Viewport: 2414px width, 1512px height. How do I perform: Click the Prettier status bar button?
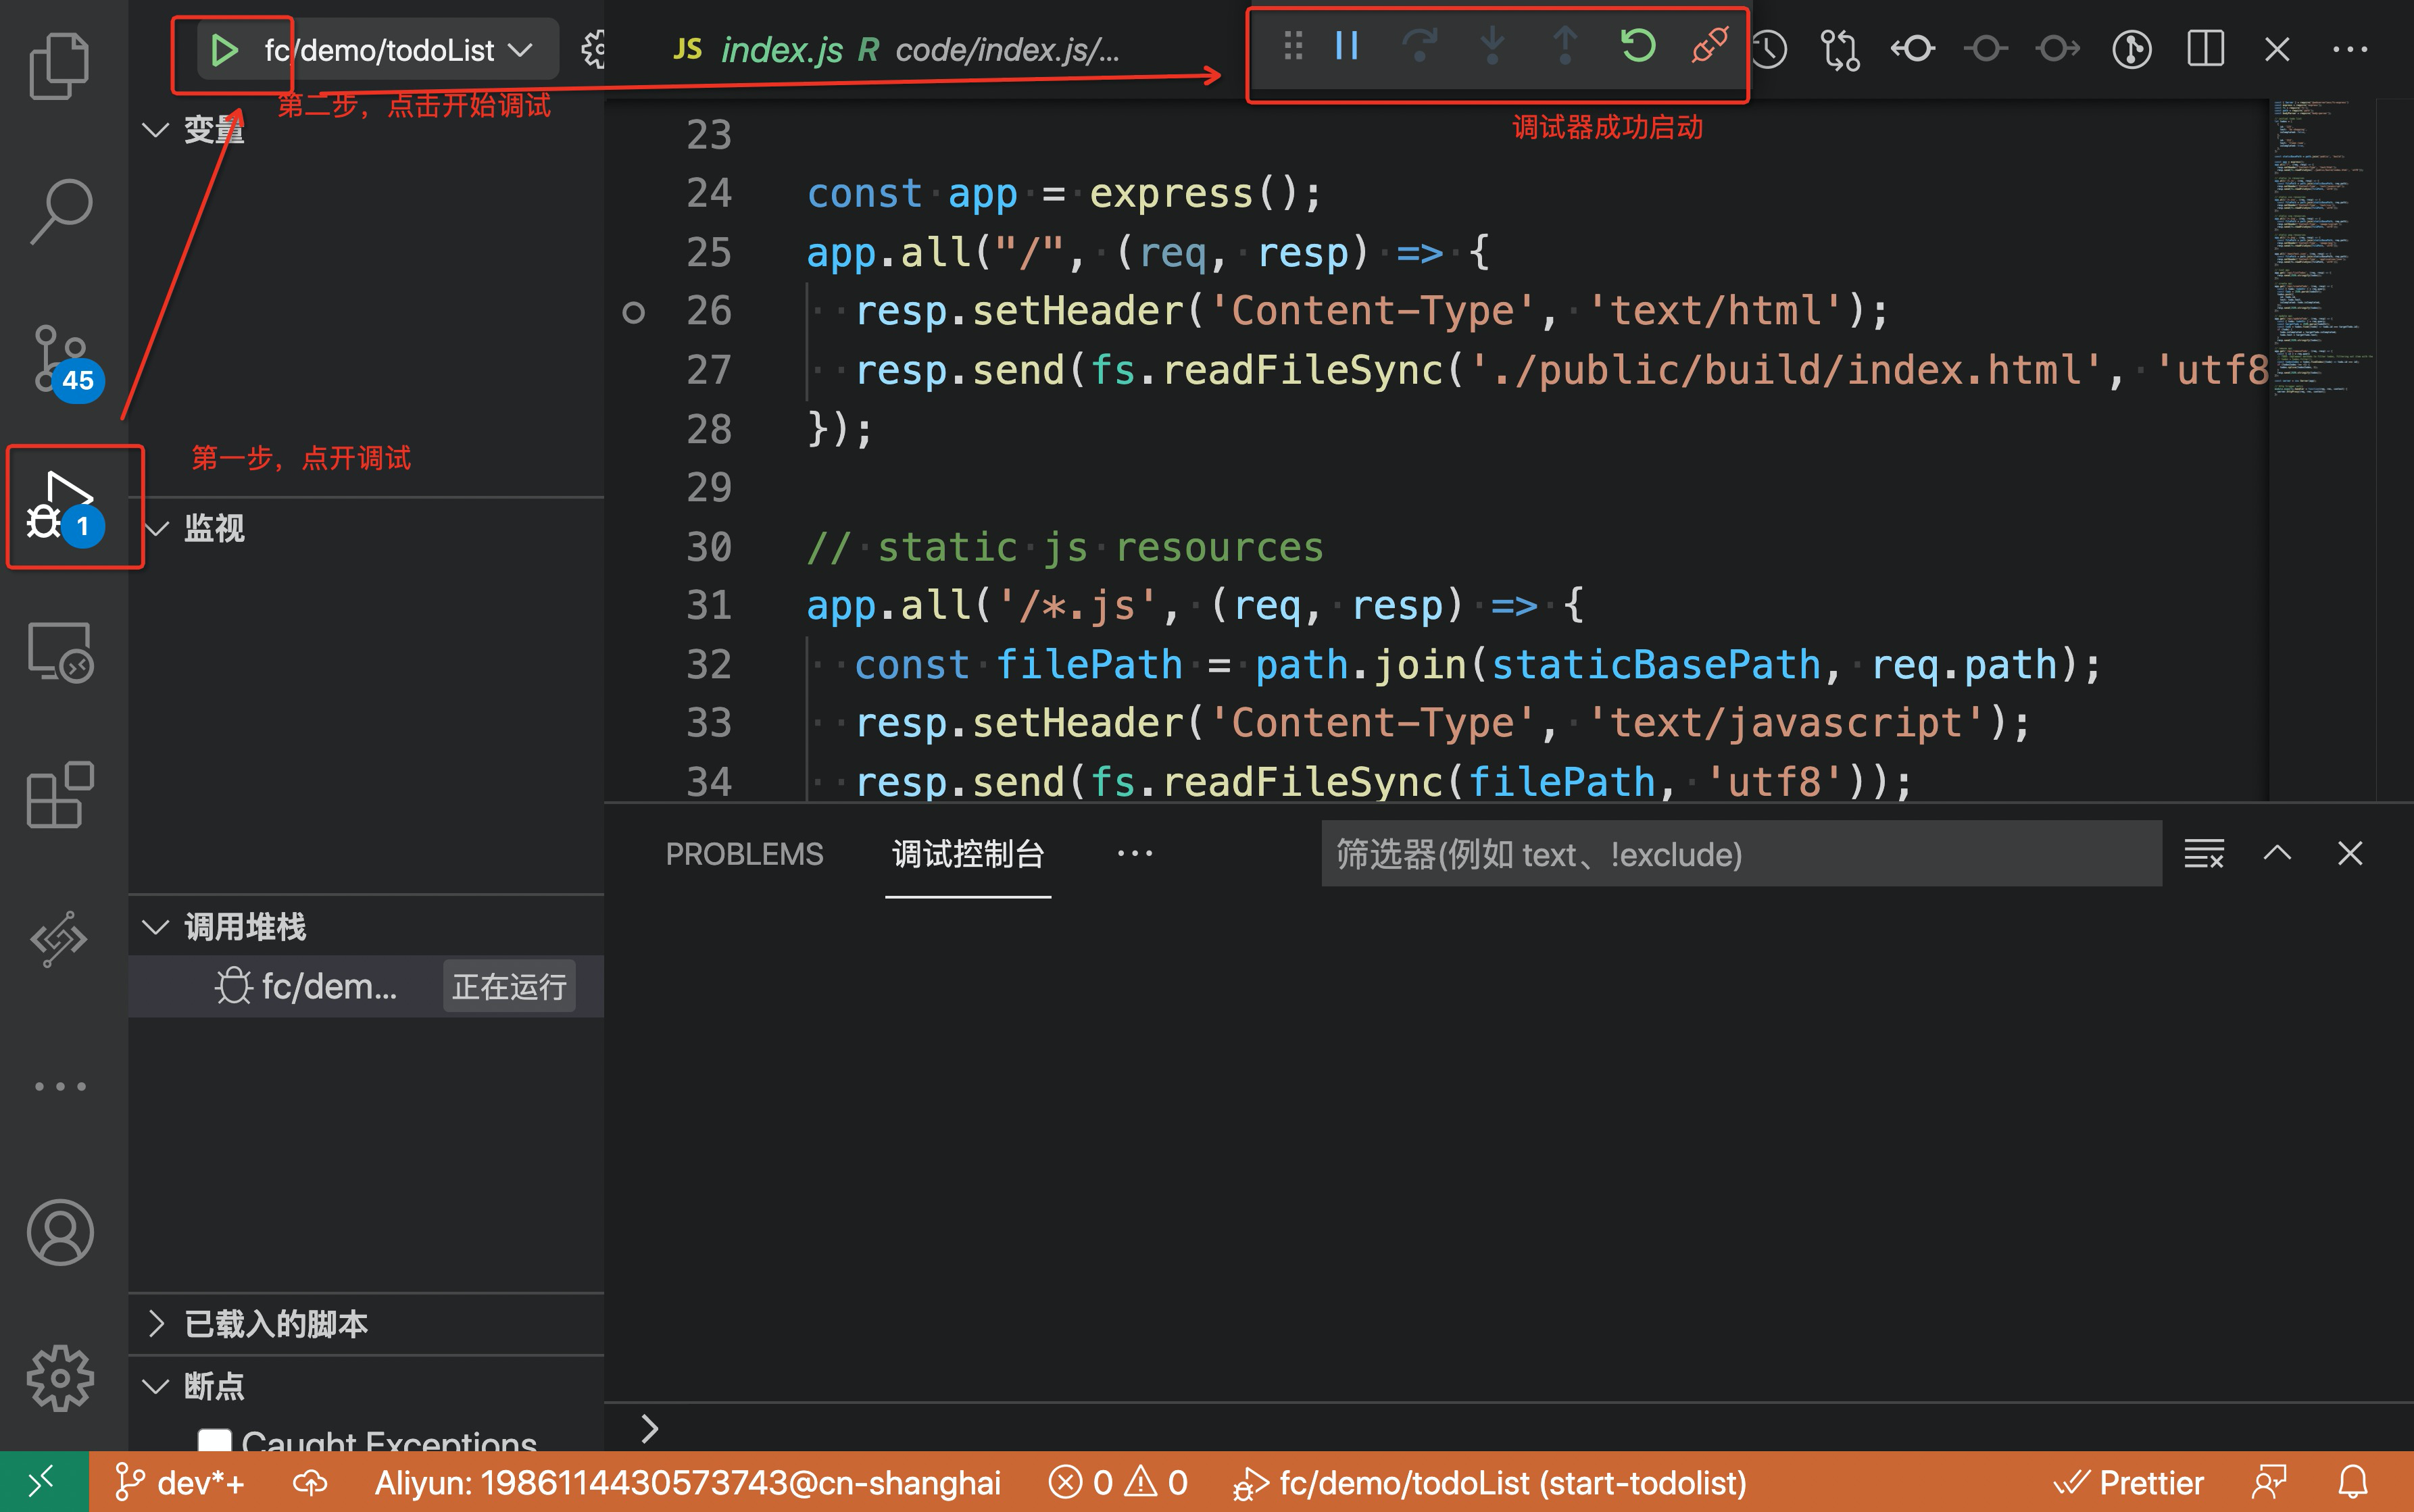[2128, 1483]
